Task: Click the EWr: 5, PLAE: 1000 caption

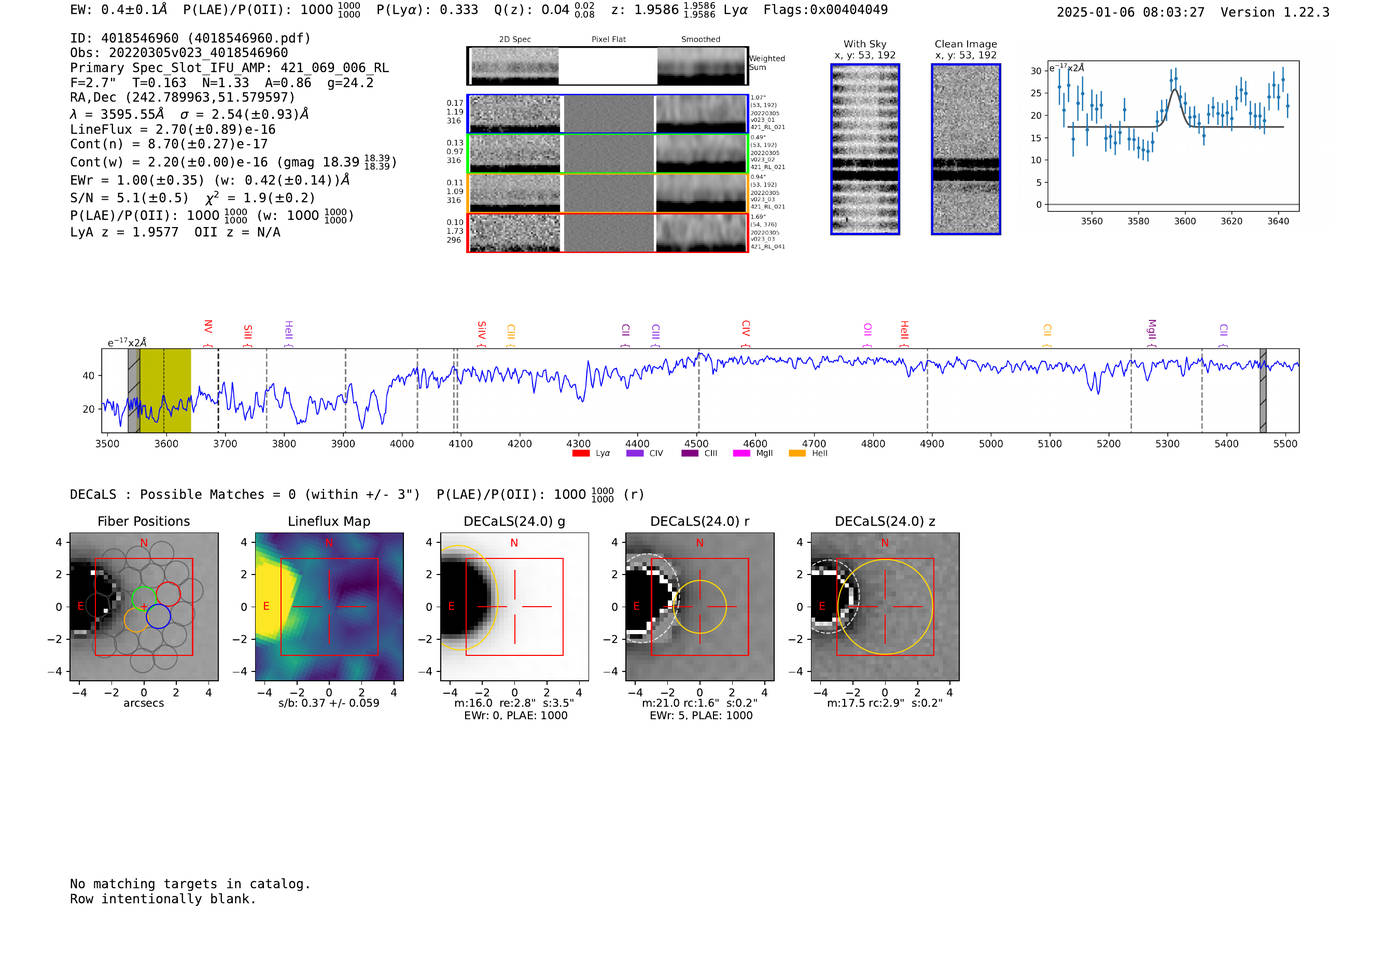Action: (x=701, y=716)
